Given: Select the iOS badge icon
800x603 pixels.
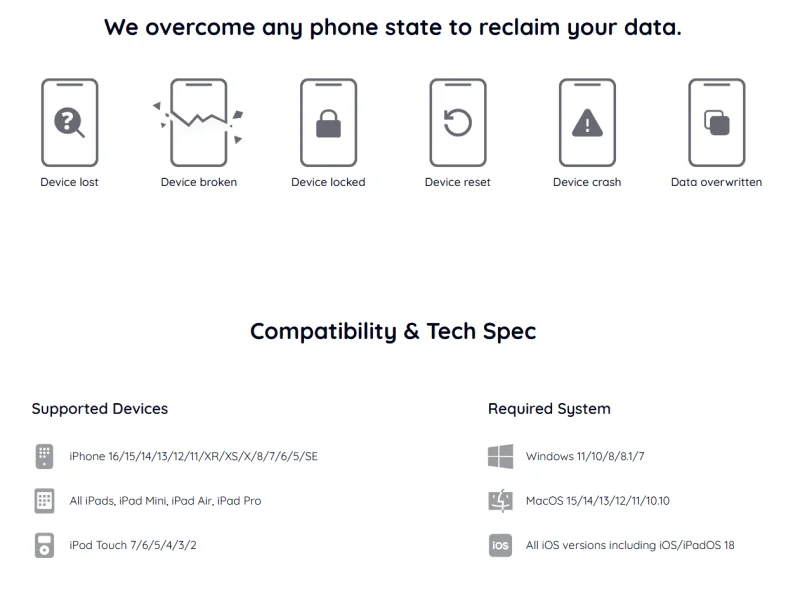Looking at the screenshot, I should (501, 545).
